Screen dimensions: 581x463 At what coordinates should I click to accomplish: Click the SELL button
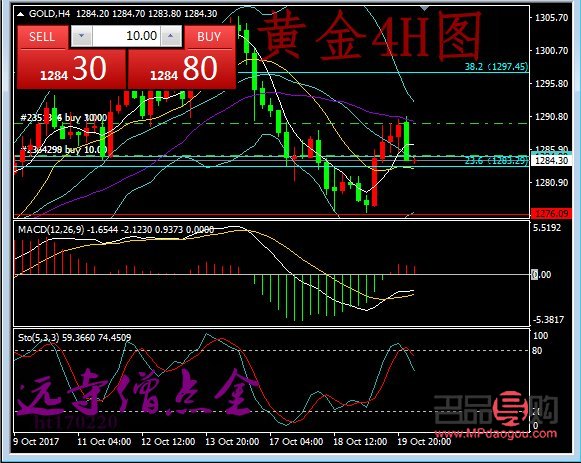coord(42,37)
